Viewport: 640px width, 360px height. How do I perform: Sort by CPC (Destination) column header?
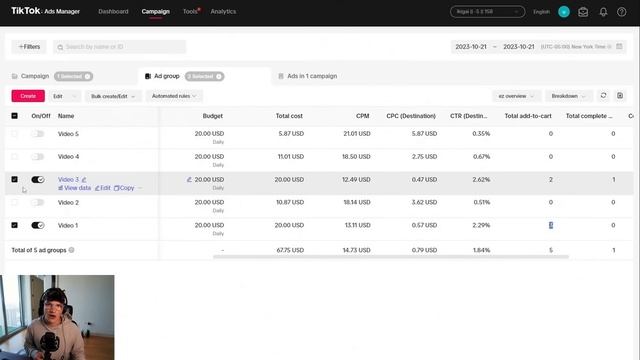click(x=411, y=116)
